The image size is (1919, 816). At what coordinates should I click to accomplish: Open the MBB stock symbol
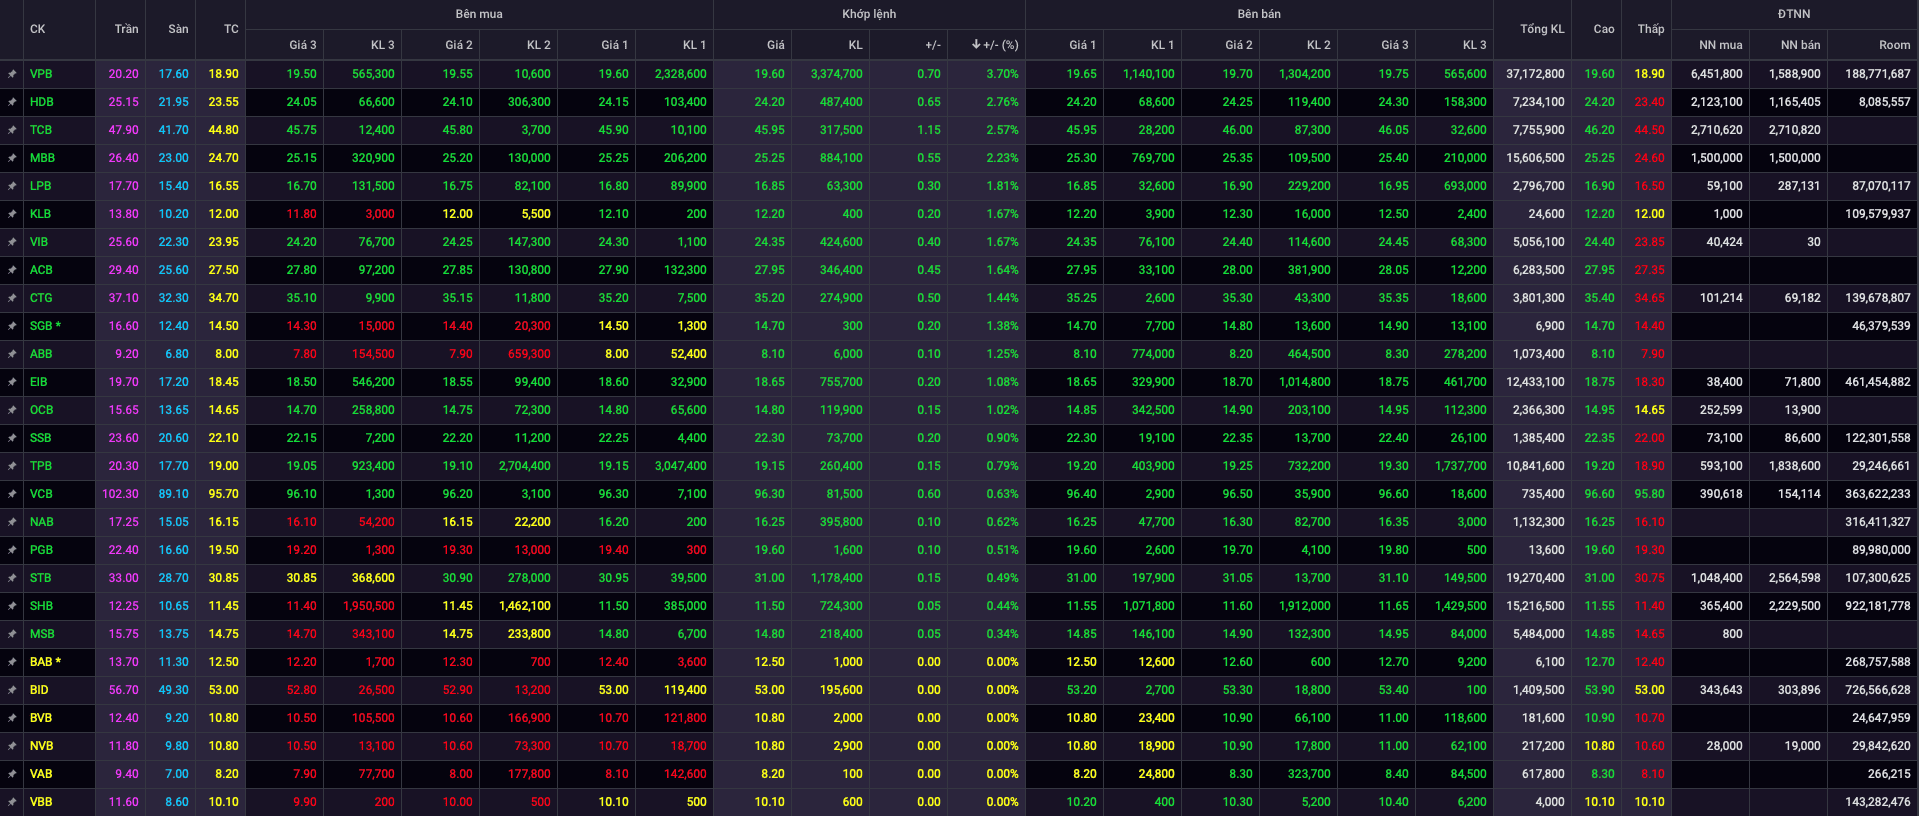coord(42,158)
